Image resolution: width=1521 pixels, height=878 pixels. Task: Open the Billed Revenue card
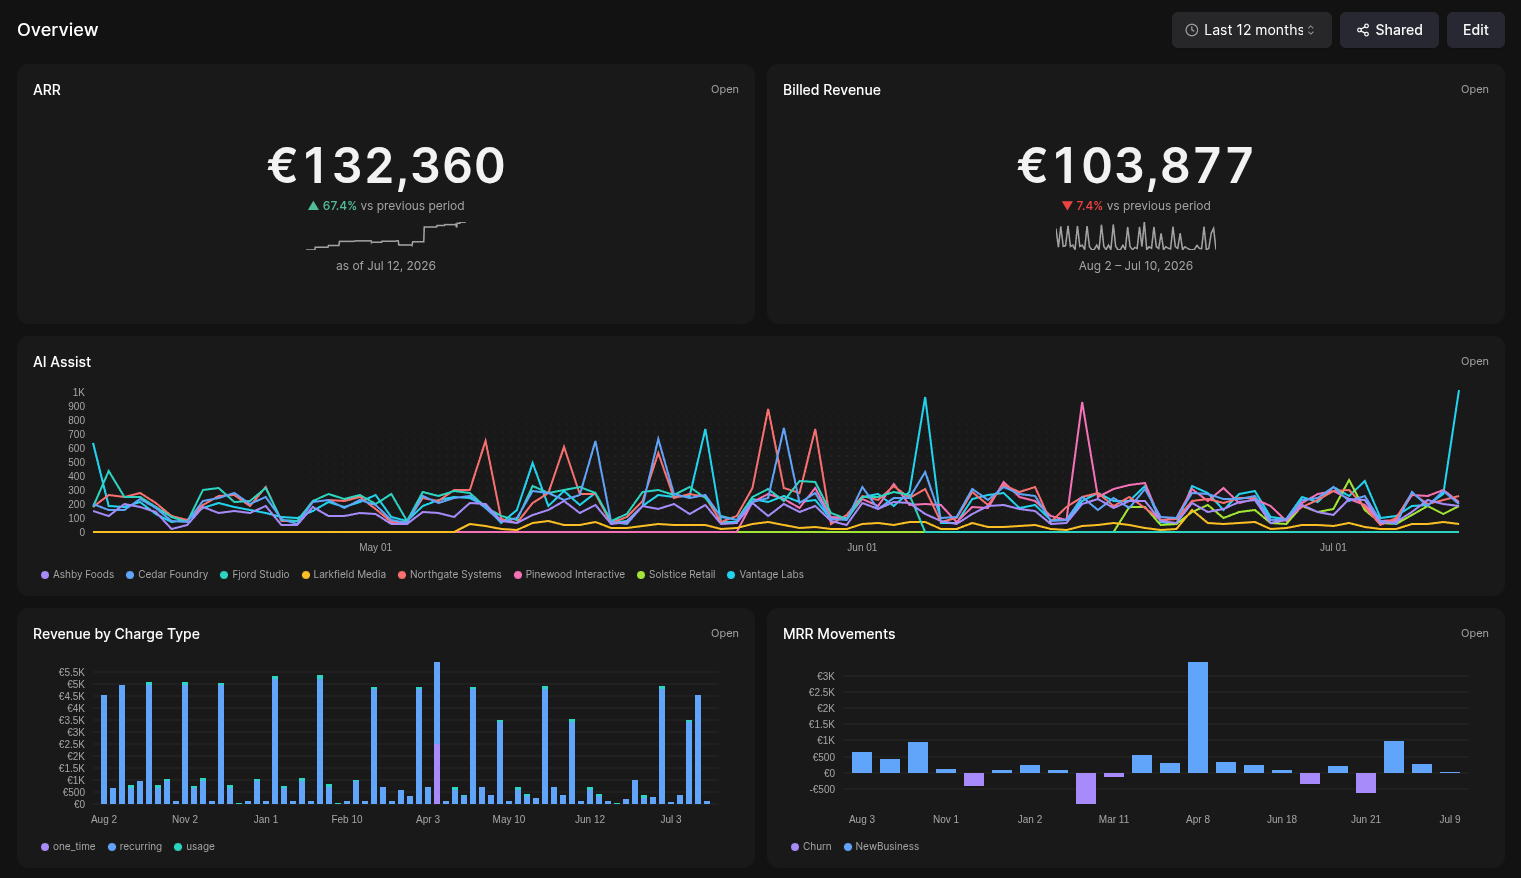1475,89
